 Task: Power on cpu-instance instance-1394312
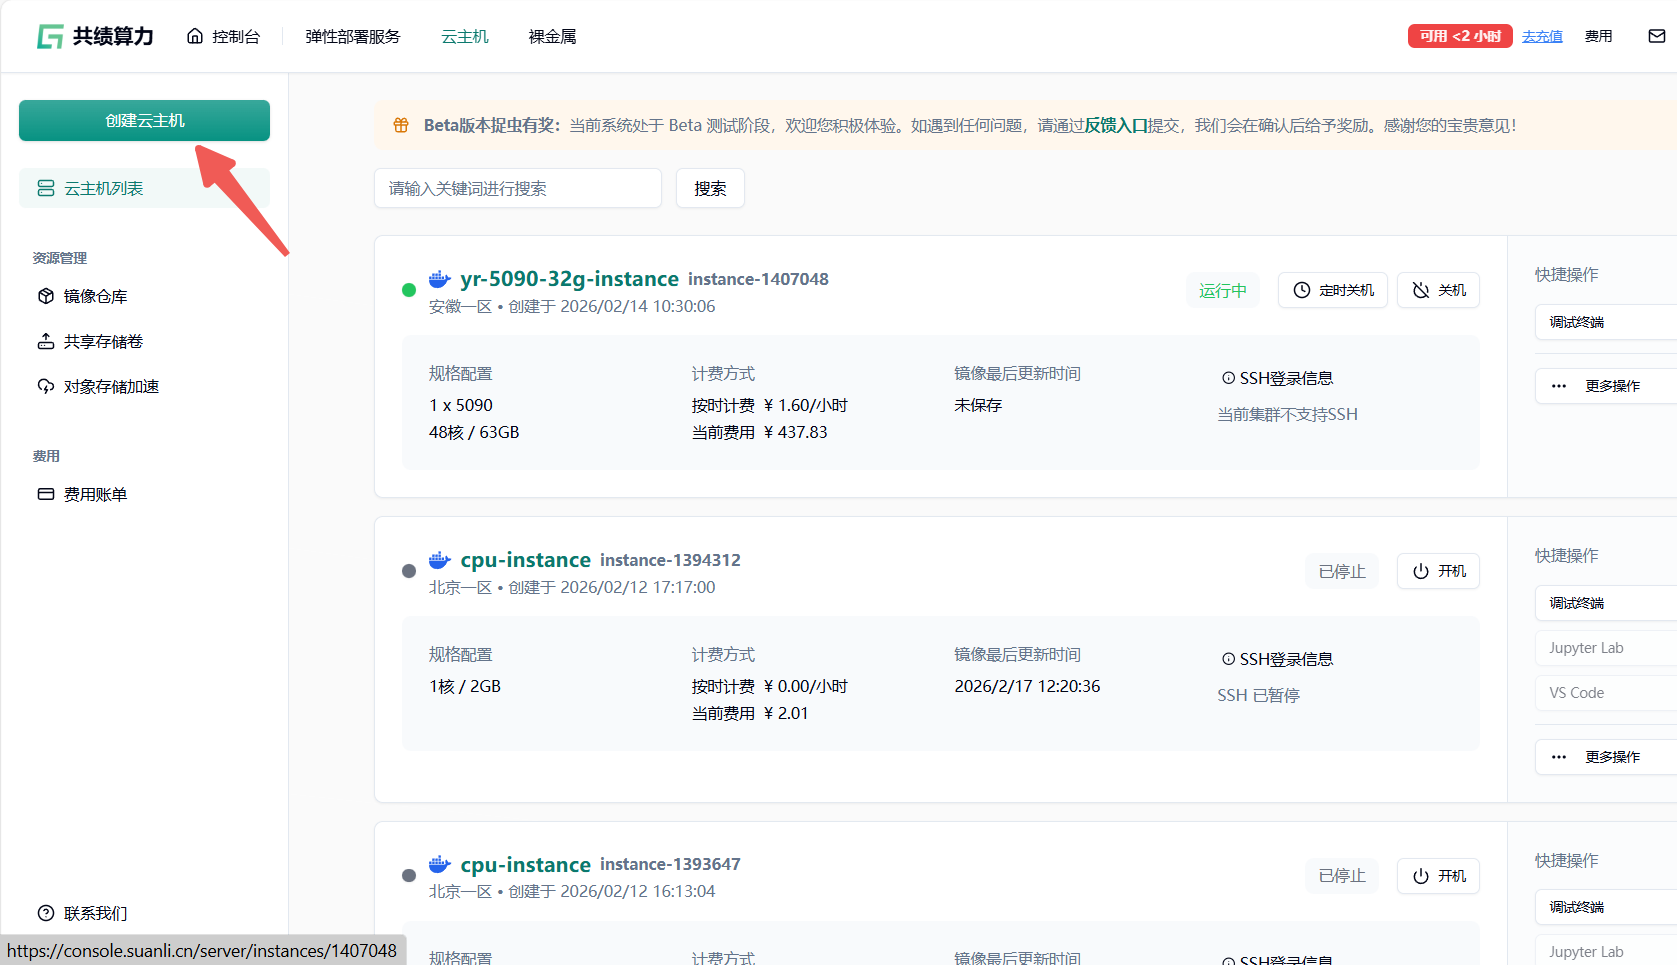[1438, 571]
